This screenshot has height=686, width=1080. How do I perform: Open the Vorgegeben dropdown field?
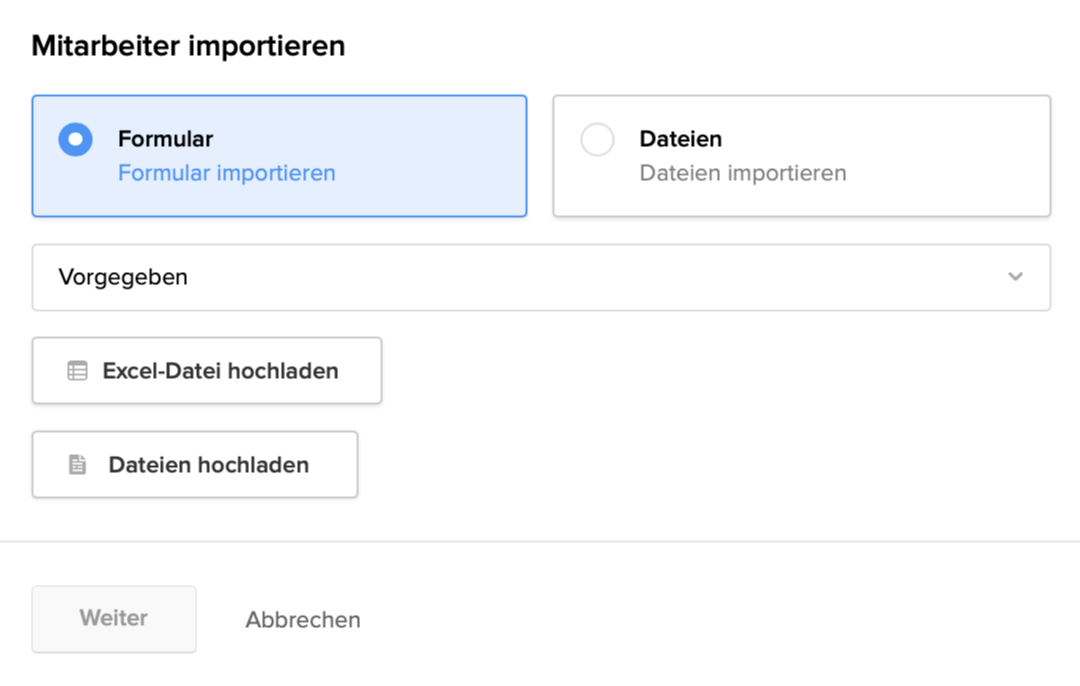[x=540, y=277]
